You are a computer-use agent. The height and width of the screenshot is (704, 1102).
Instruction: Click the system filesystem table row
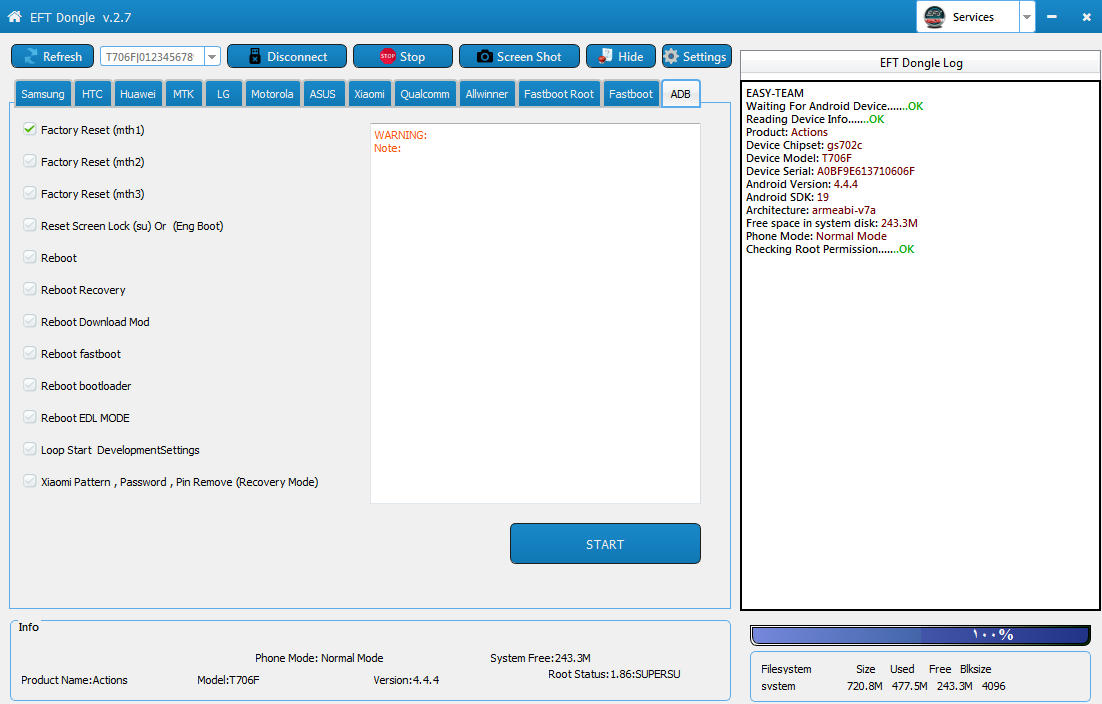[883, 686]
